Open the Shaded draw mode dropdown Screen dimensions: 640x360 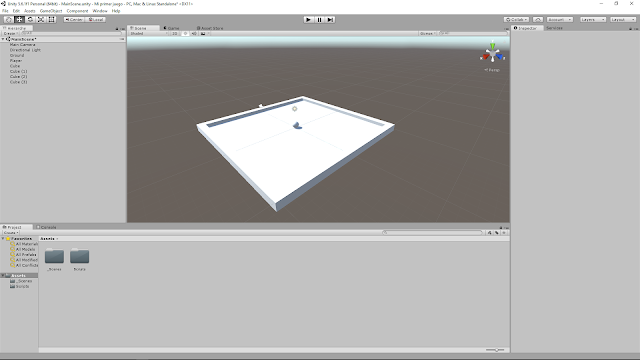(x=148, y=33)
